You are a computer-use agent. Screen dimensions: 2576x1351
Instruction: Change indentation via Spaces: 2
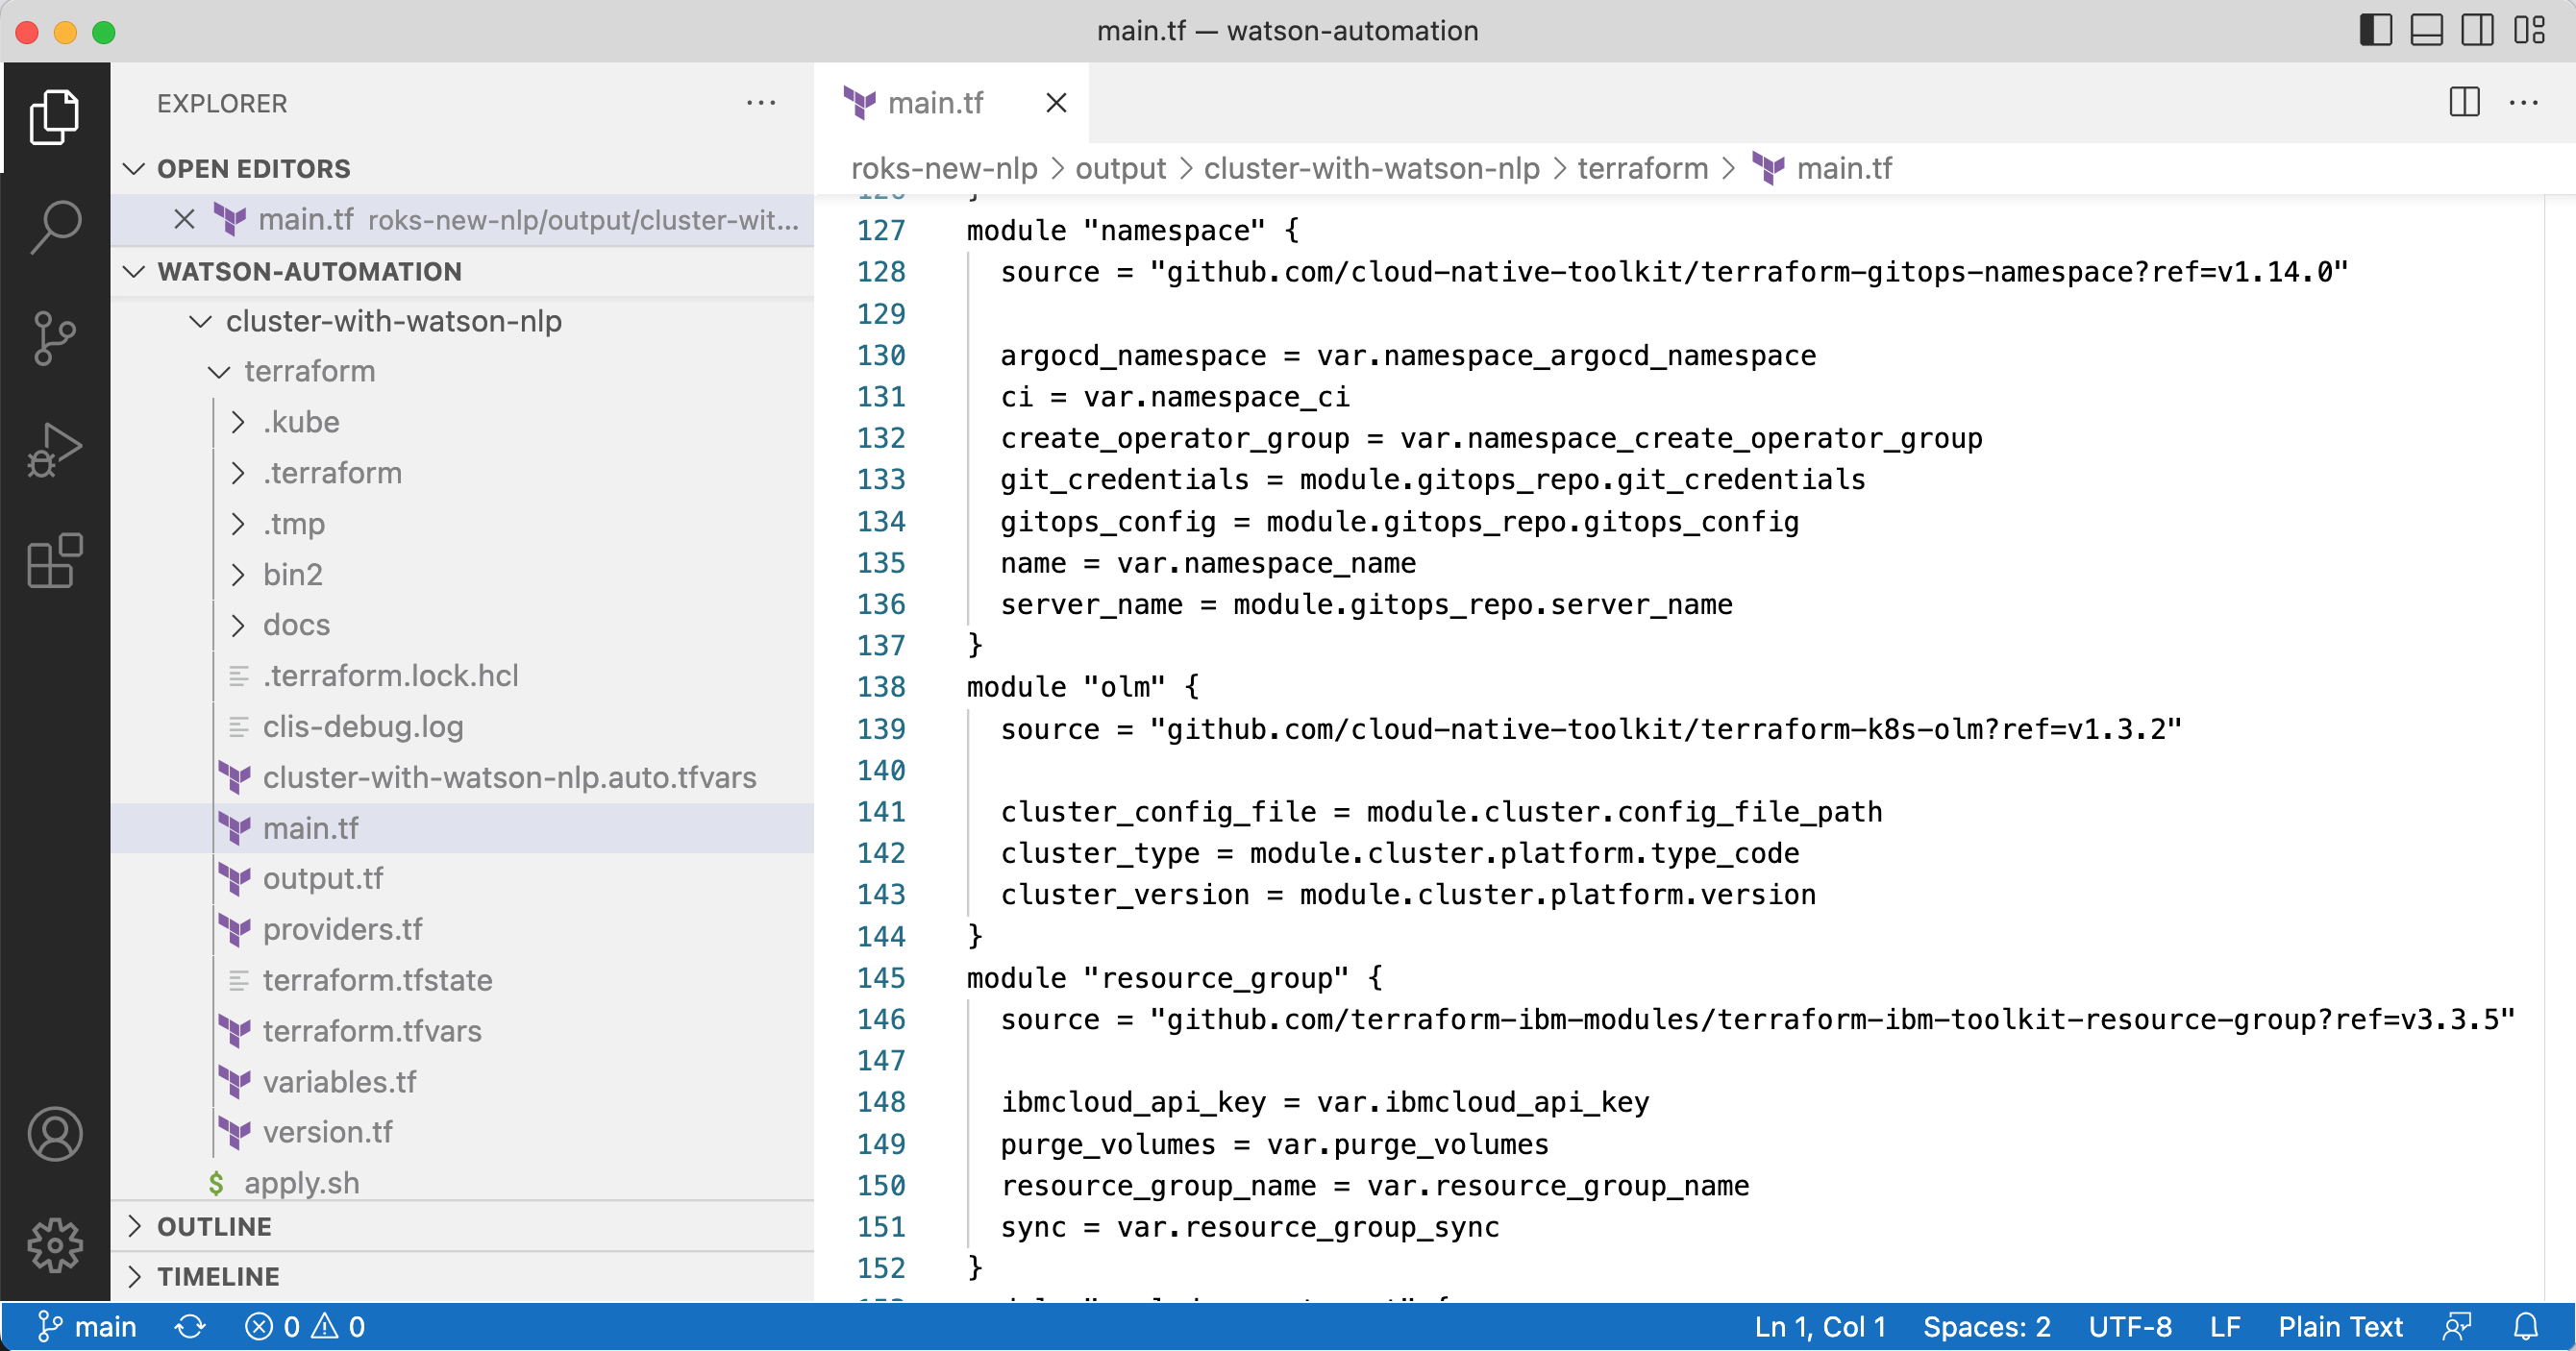click(x=1986, y=1326)
